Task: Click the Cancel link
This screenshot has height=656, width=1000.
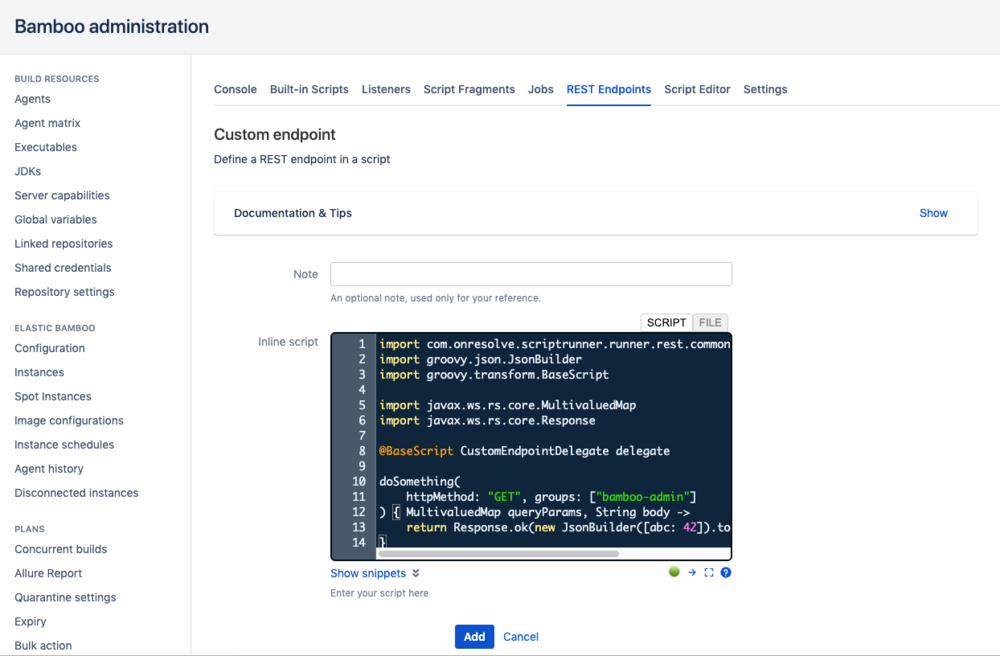Action: point(520,636)
